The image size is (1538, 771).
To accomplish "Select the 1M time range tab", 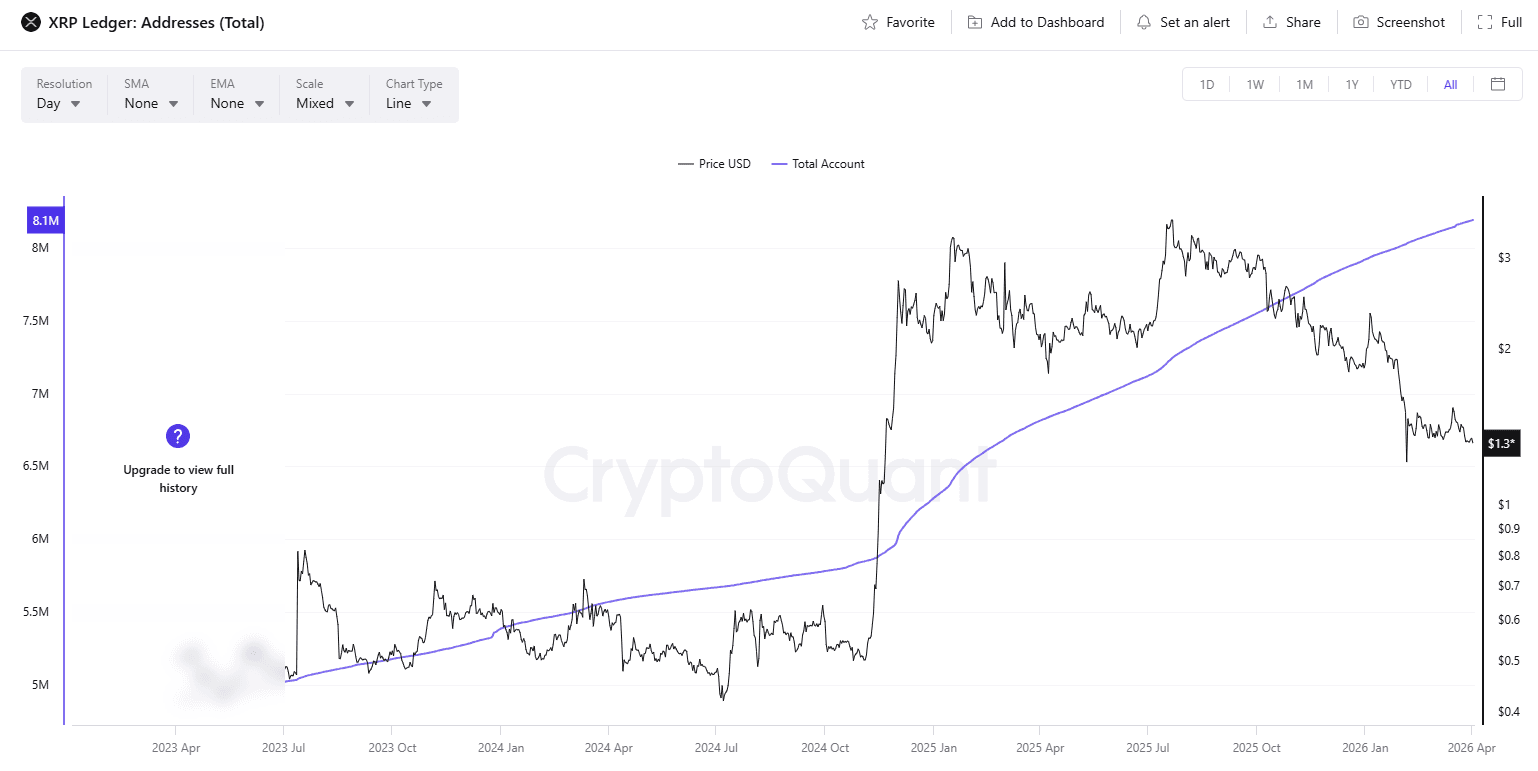I will [x=1304, y=85].
